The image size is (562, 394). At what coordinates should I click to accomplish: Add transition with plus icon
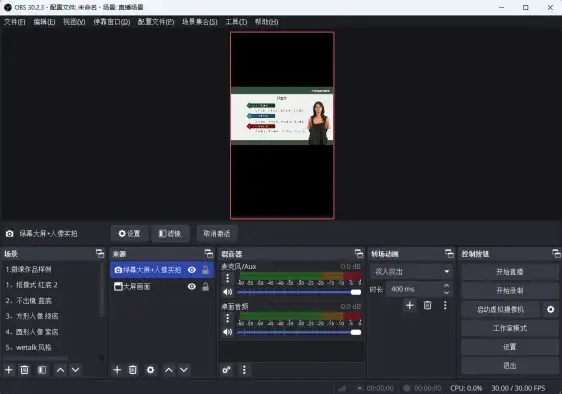tap(410, 305)
